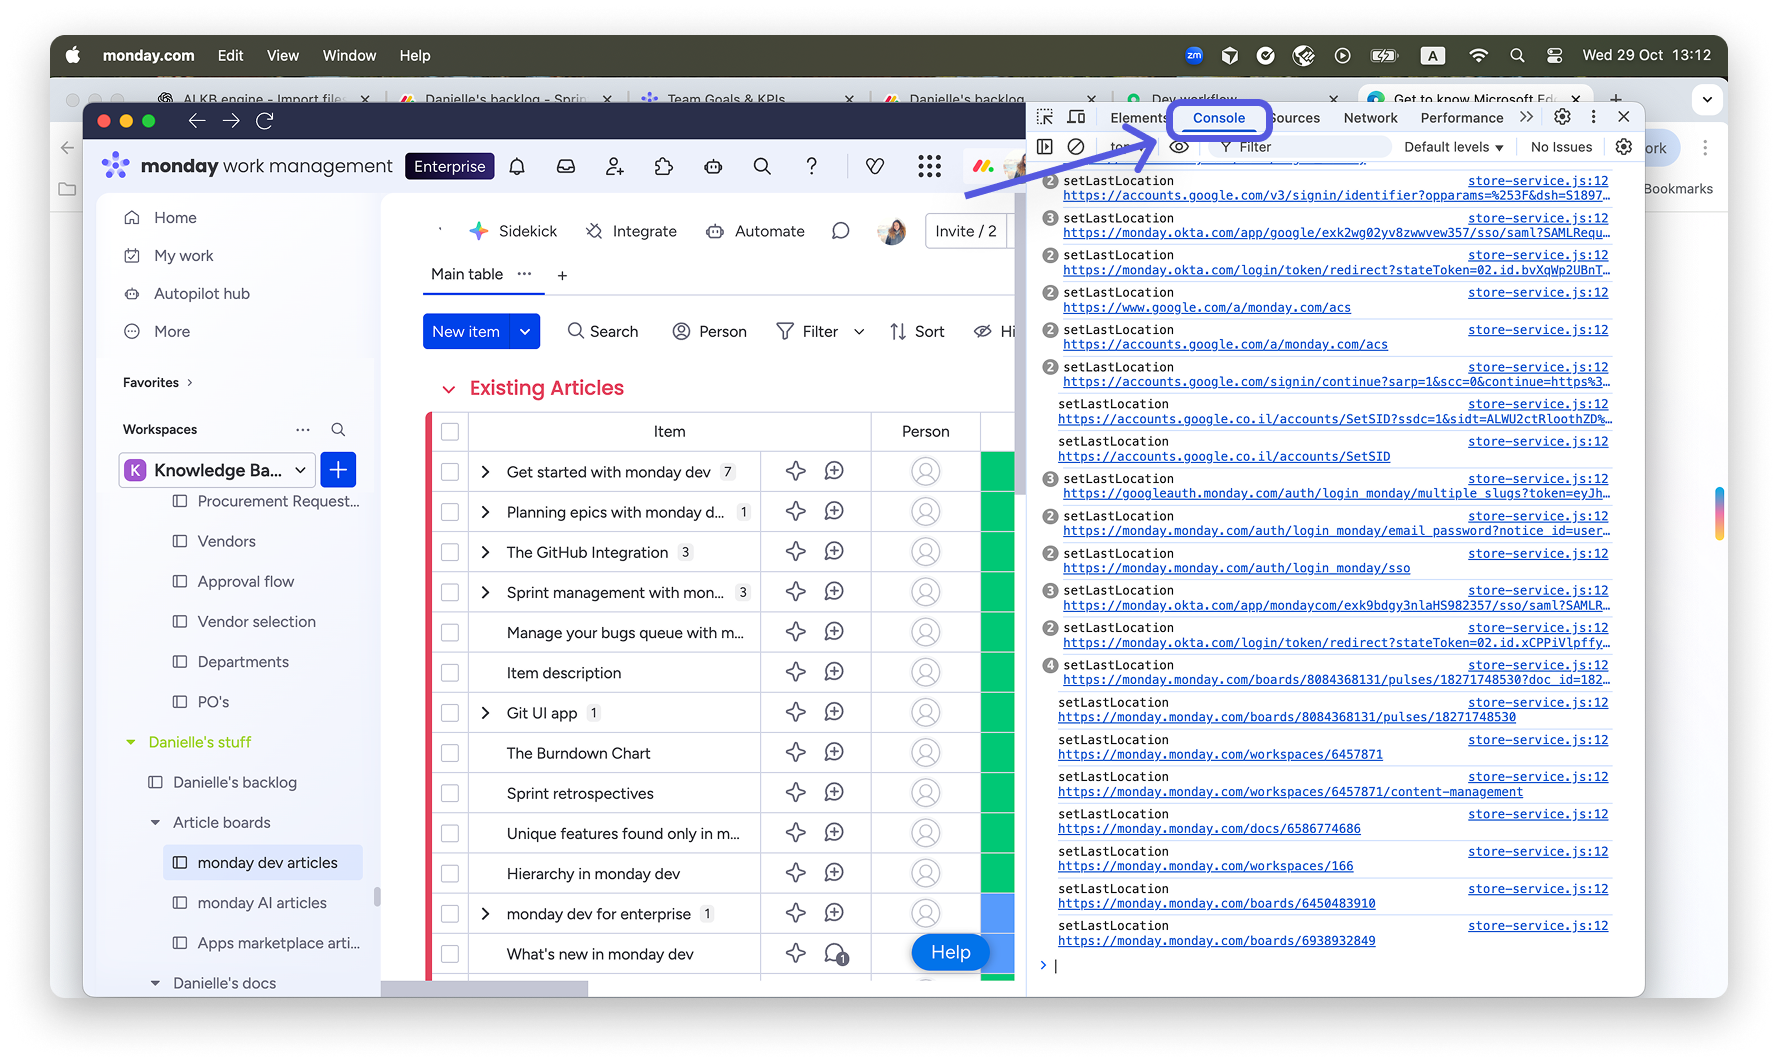Viewport: 1778px width, 1057px height.
Task: Select the inspect element picker icon
Action: [1045, 117]
